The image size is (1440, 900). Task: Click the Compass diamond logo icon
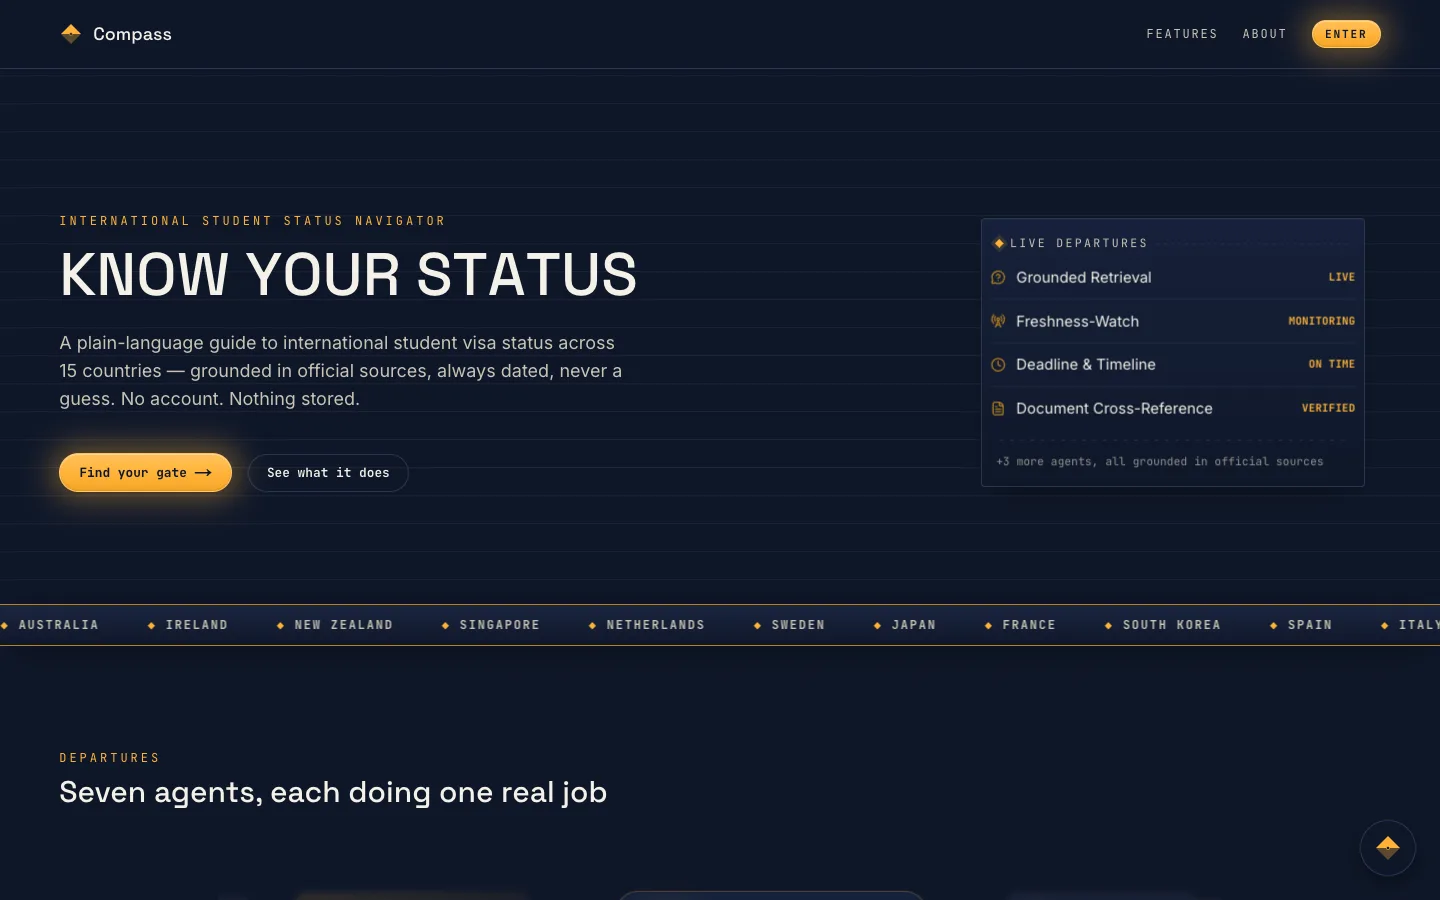click(70, 34)
